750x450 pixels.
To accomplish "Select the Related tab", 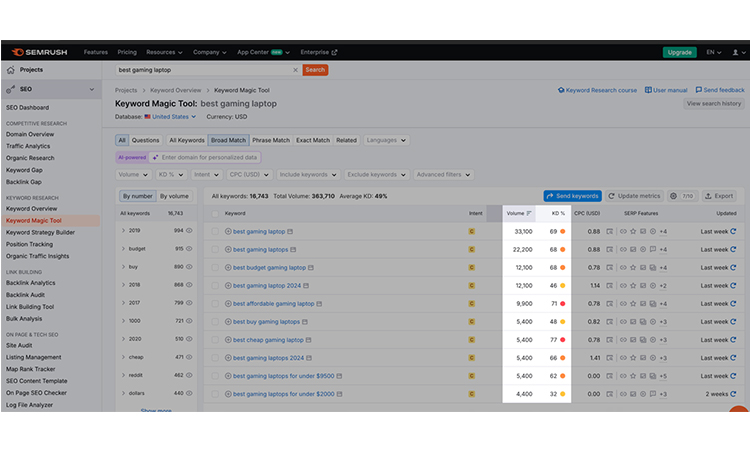I will (x=346, y=140).
